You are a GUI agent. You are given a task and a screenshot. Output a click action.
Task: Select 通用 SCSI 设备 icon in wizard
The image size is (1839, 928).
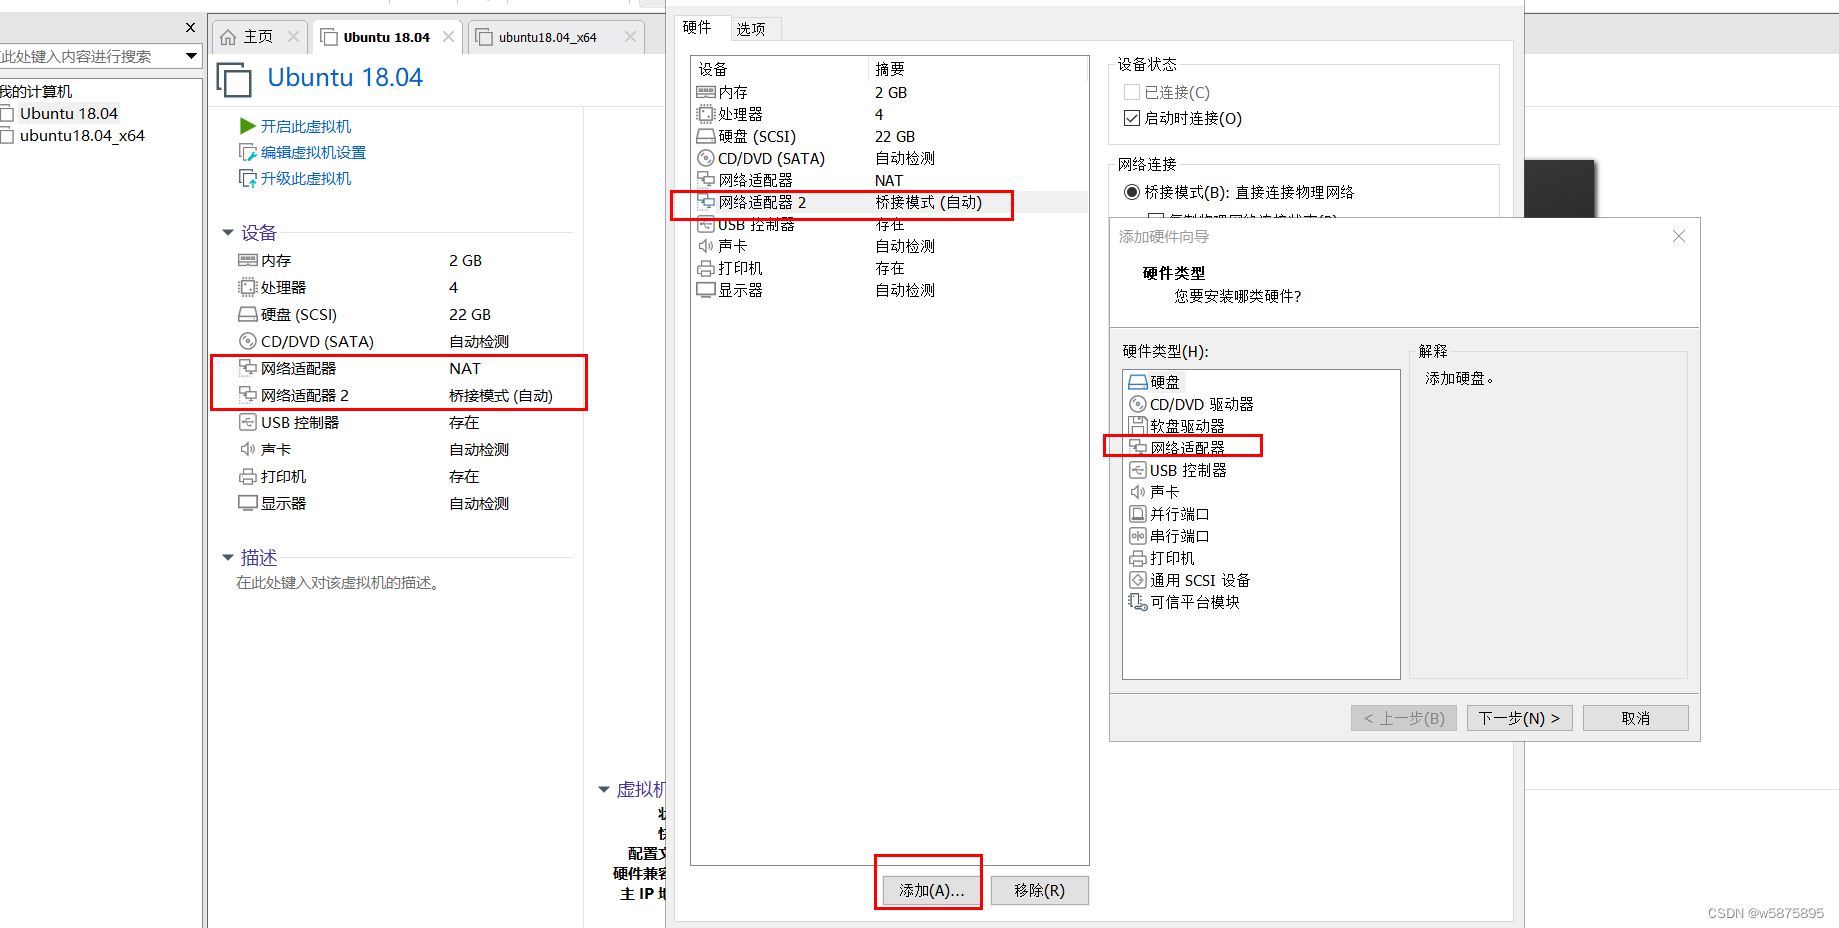point(1137,580)
